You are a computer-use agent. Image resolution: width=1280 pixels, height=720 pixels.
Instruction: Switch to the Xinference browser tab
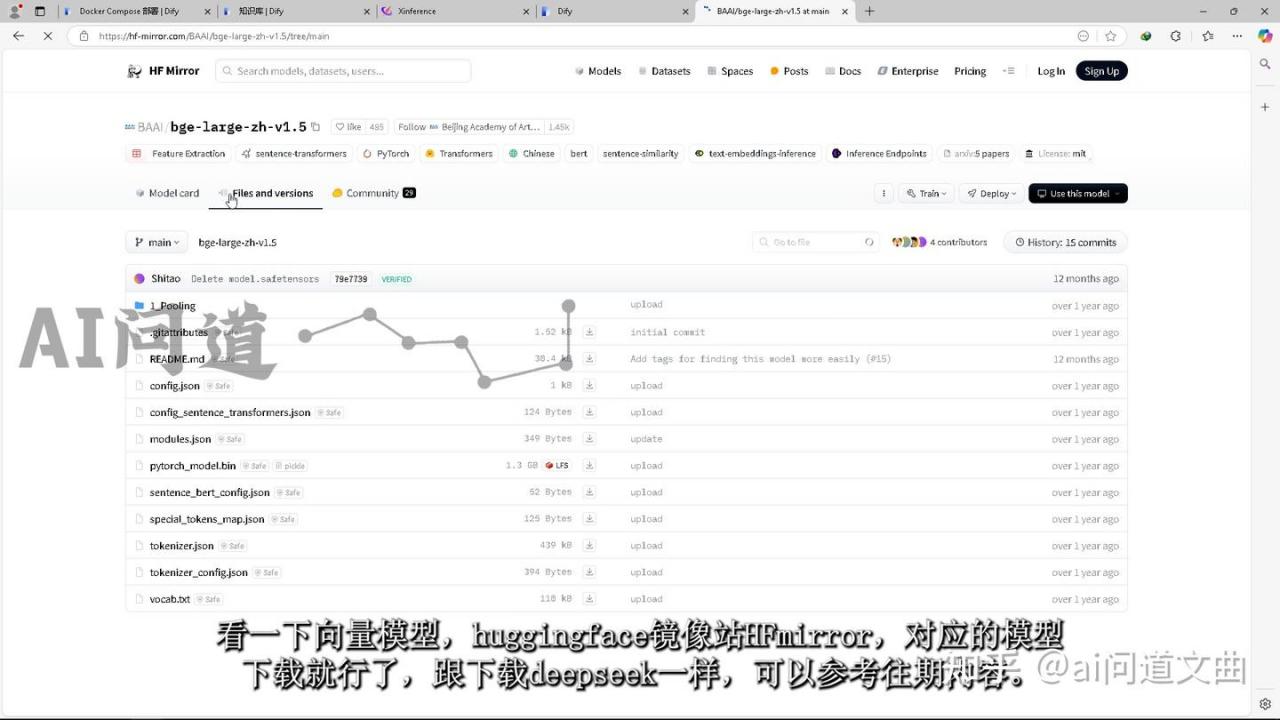453,11
